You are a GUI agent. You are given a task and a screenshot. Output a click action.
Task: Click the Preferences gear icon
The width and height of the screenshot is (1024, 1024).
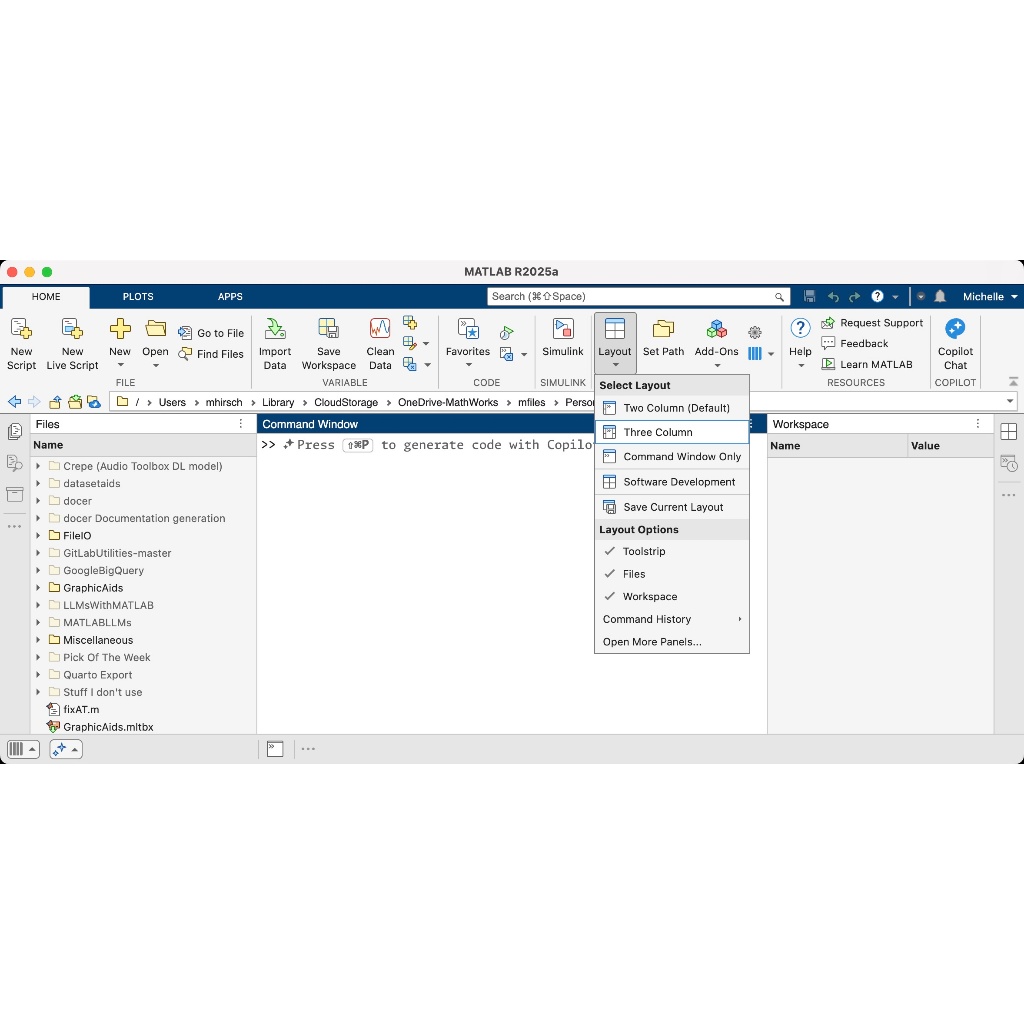[x=754, y=332]
